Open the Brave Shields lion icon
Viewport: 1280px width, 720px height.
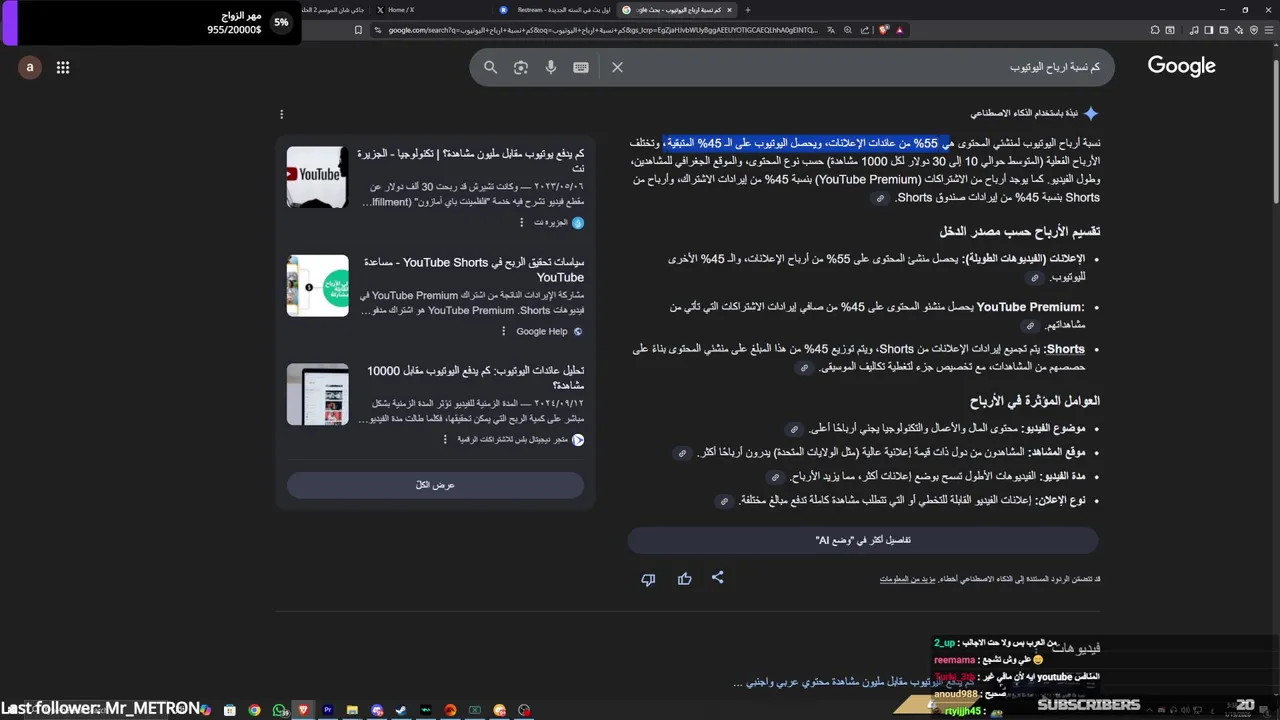coord(884,30)
